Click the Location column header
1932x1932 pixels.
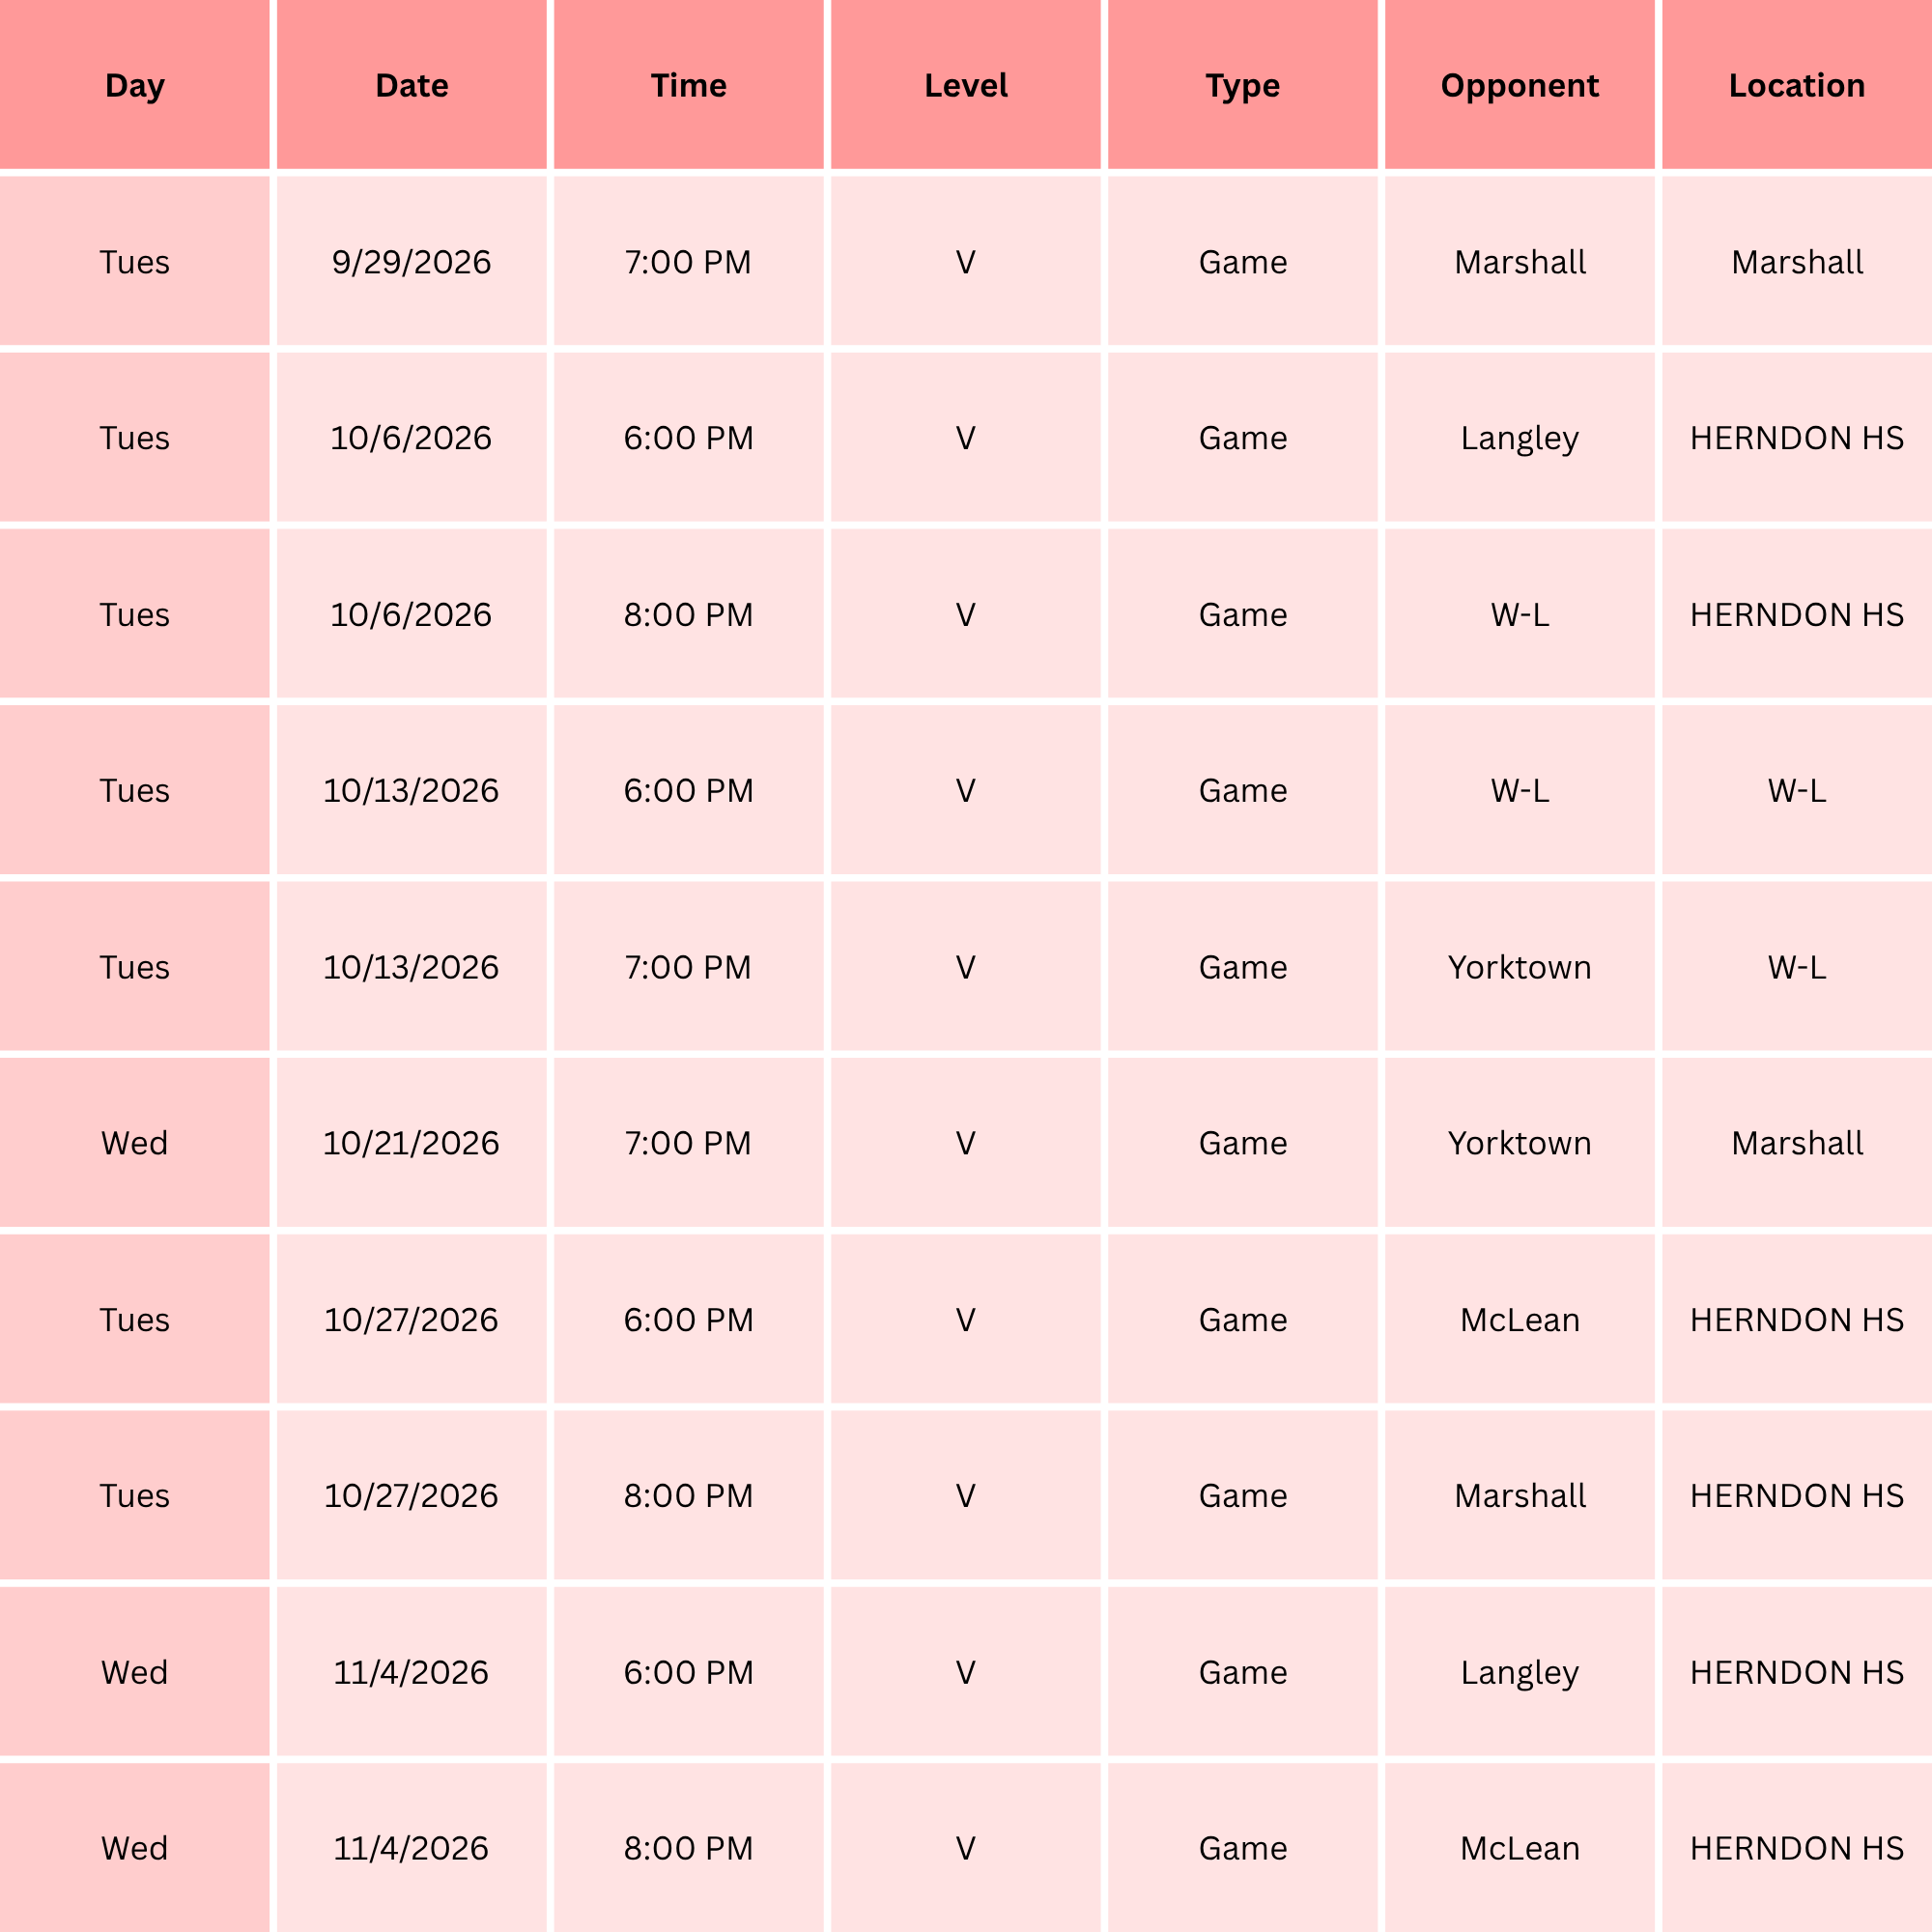1797,85
